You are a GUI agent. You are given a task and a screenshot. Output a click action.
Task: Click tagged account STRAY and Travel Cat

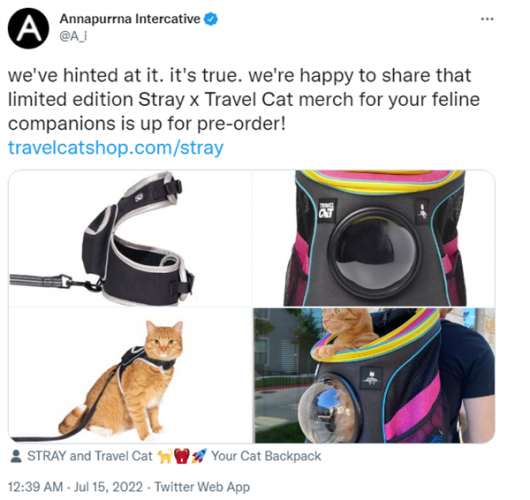click(90, 456)
